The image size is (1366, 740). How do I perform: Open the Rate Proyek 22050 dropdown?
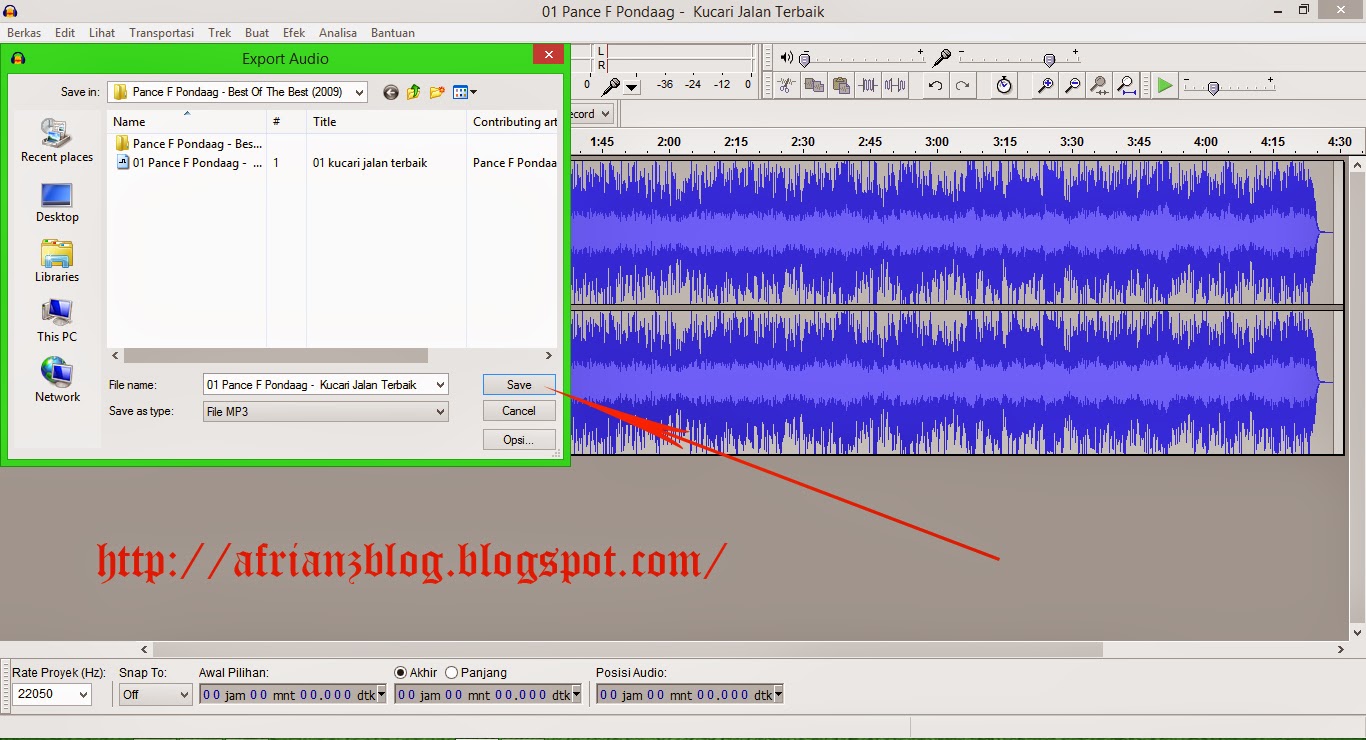pos(82,694)
